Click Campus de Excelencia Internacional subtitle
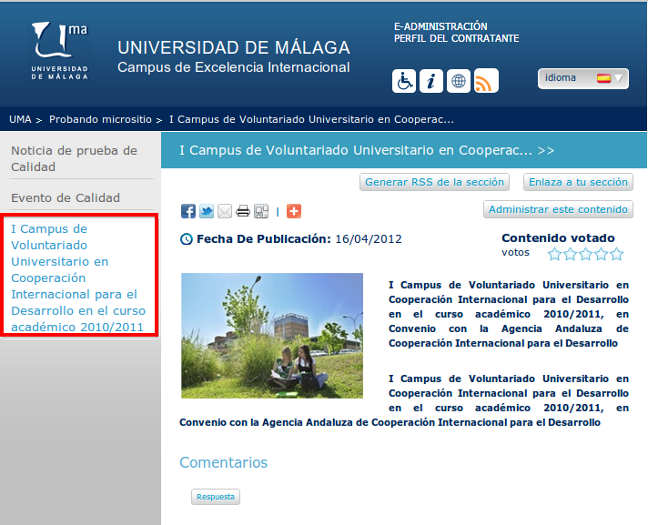The height and width of the screenshot is (525, 648). 233,67
